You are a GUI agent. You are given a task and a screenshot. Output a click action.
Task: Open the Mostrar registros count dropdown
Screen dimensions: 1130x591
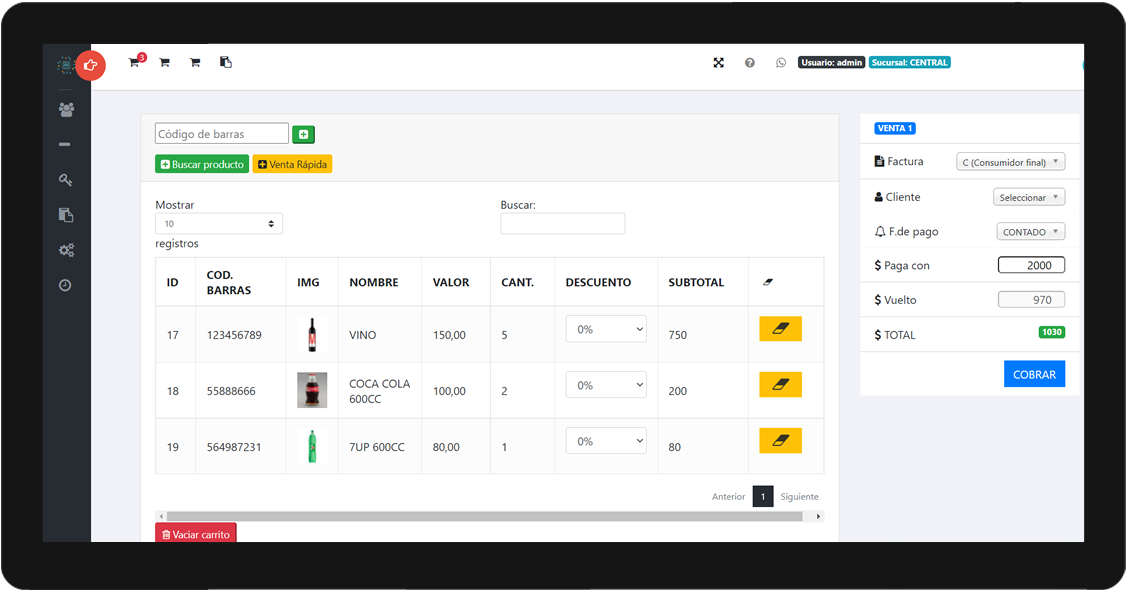point(219,223)
